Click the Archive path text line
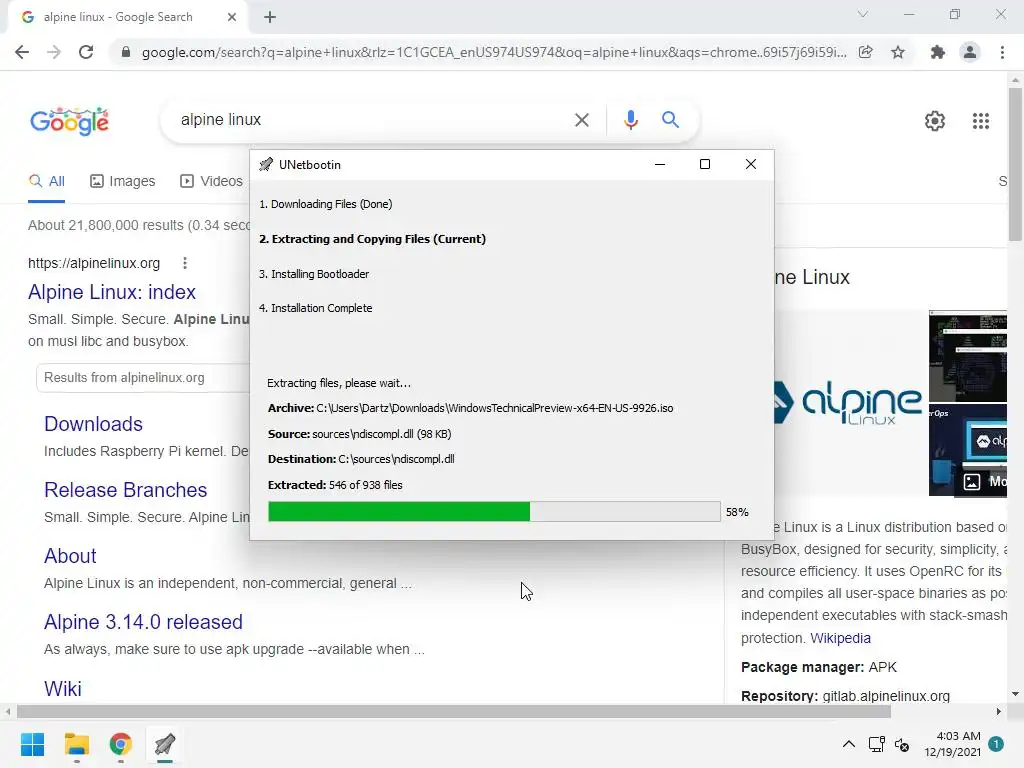The width and height of the screenshot is (1024, 768). tap(470, 408)
